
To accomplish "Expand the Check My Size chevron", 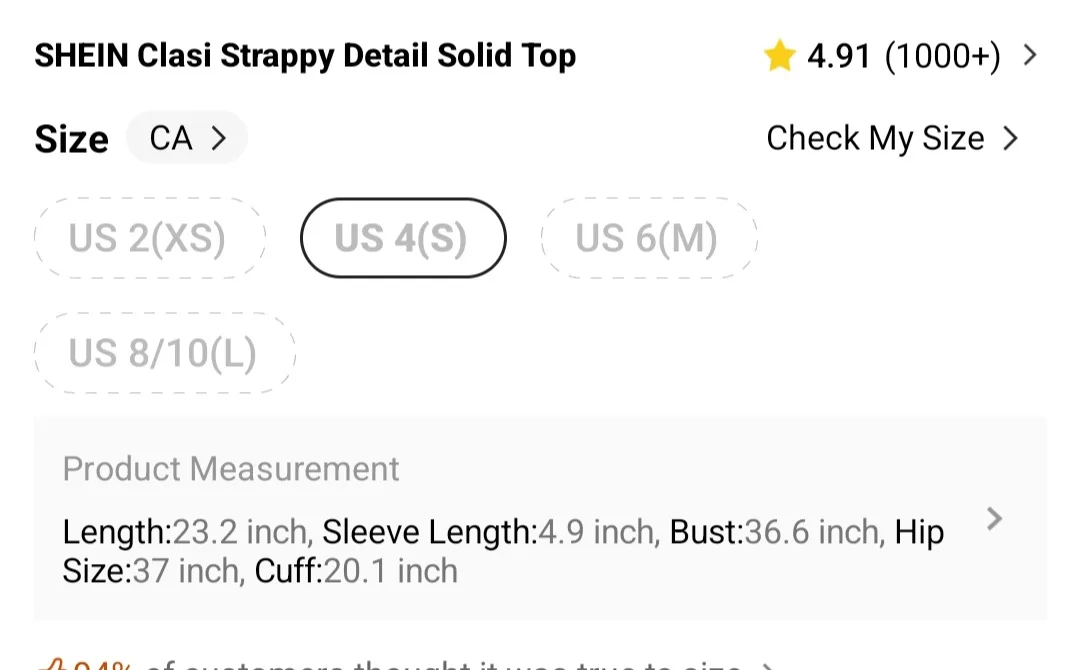I will [x=1012, y=138].
